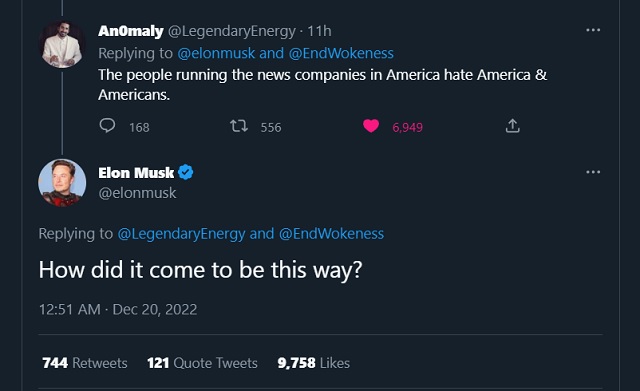
Task: Click Elon Musk's verified badge
Action: (x=186, y=172)
